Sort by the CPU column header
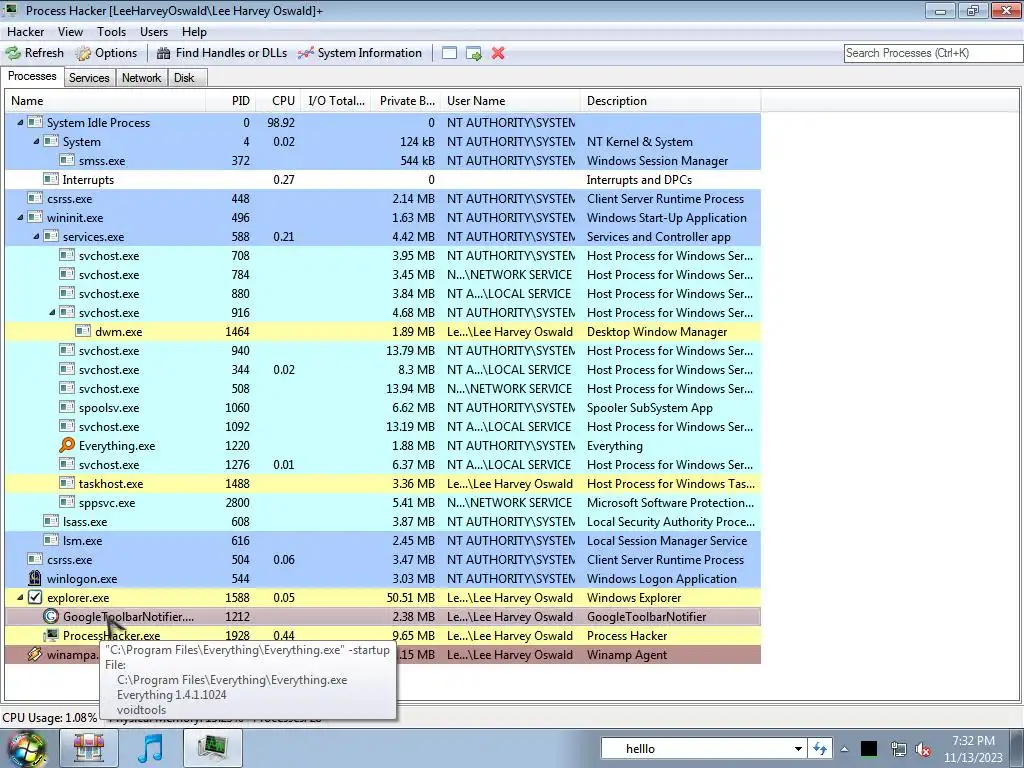1024x768 pixels. 278,101
